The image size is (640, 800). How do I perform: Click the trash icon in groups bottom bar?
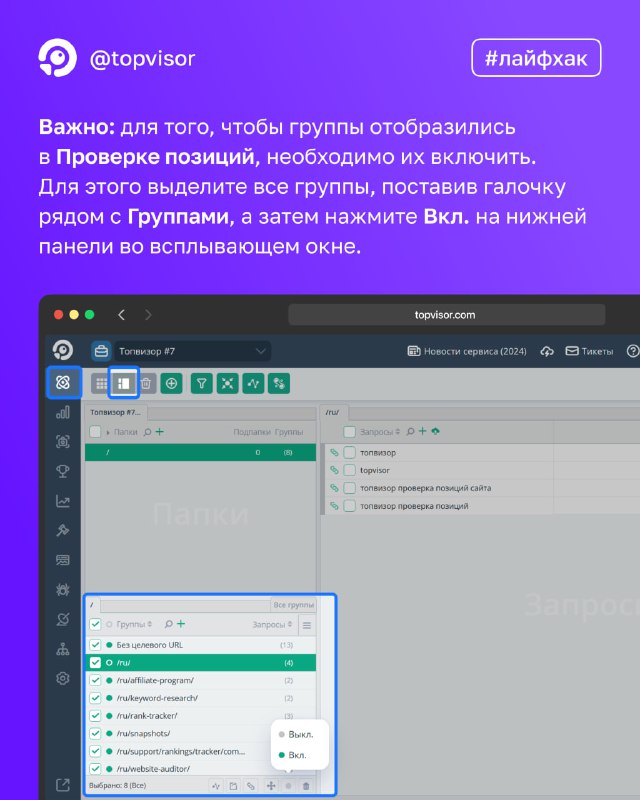coord(306,786)
